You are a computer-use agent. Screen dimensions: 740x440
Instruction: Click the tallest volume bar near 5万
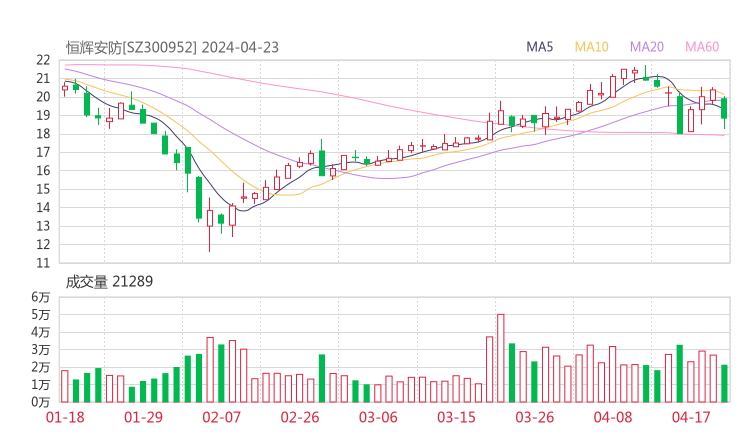point(501,358)
